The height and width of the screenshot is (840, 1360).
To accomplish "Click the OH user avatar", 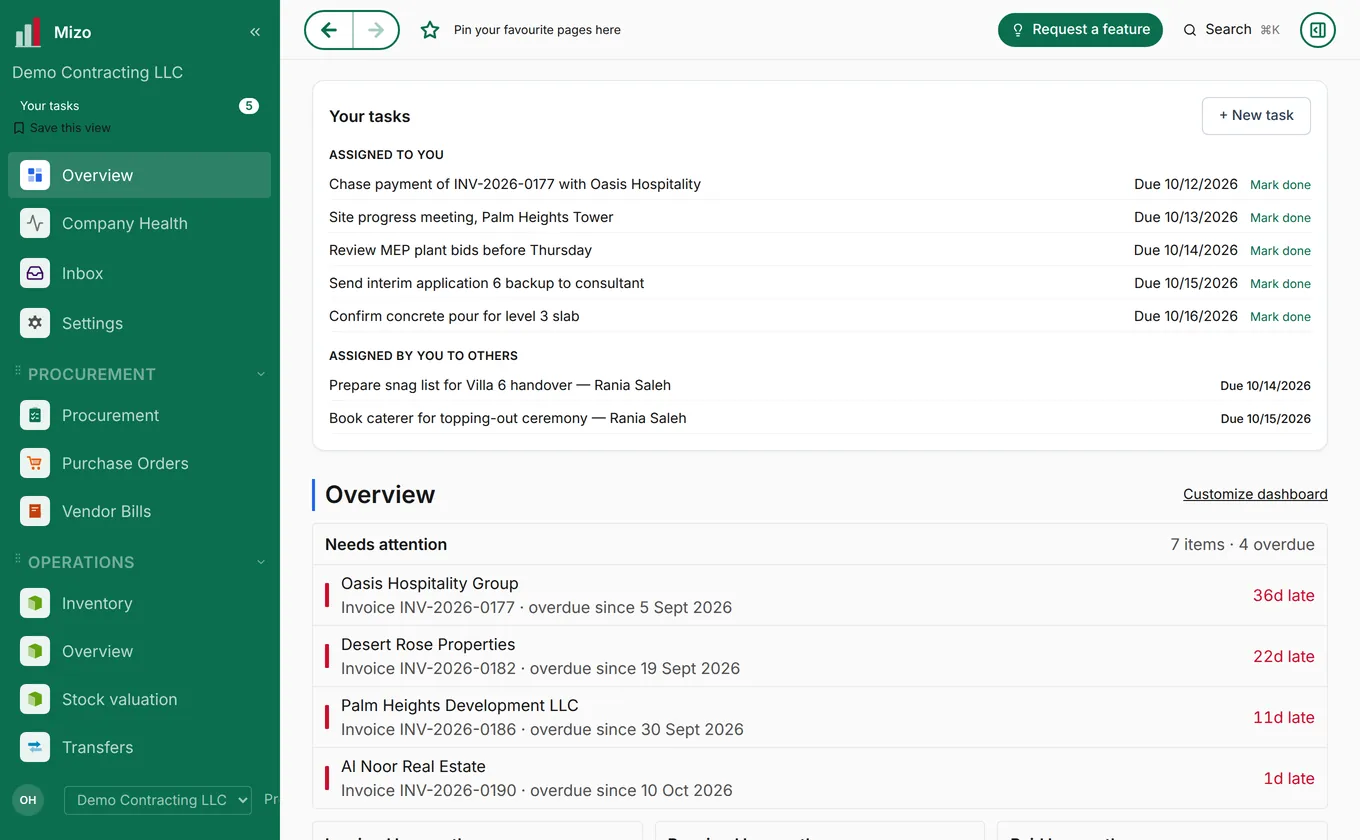I will coord(28,800).
